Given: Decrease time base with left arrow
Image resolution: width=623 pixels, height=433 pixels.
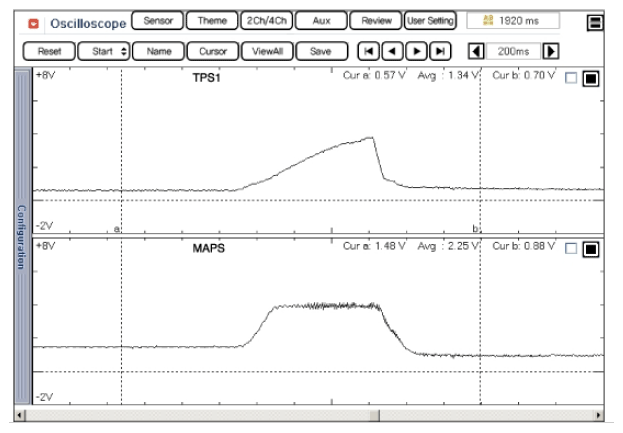Looking at the screenshot, I should [x=477, y=50].
